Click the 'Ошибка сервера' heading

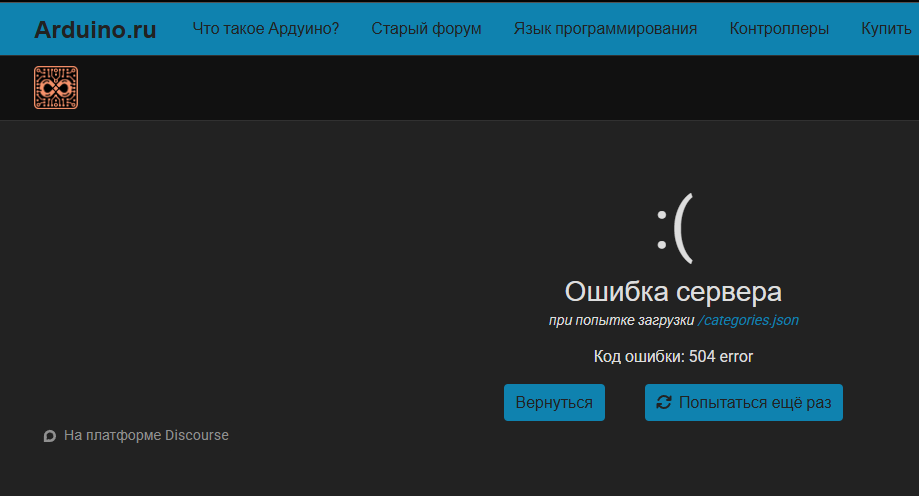click(673, 292)
